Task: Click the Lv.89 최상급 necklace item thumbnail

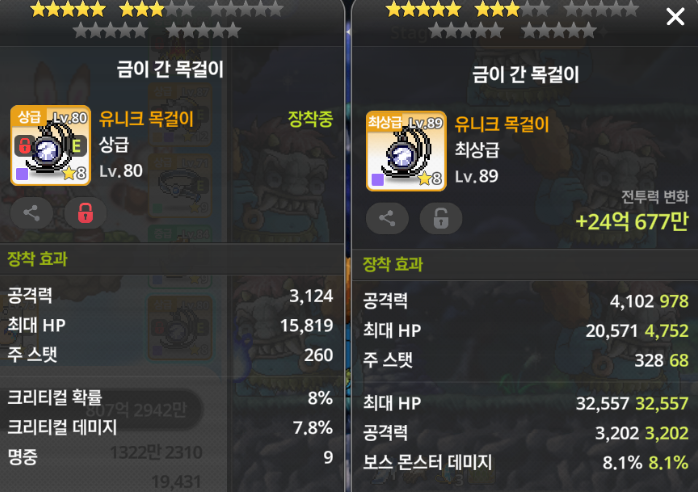Action: pyautogui.click(x=406, y=151)
